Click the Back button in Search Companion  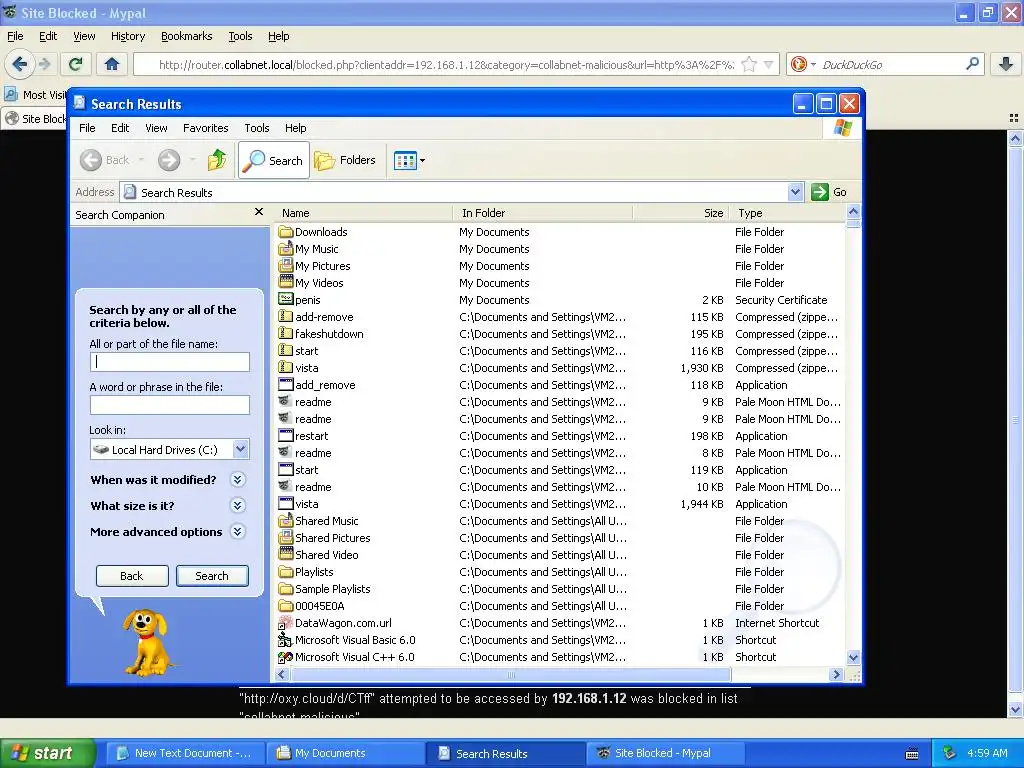point(132,576)
